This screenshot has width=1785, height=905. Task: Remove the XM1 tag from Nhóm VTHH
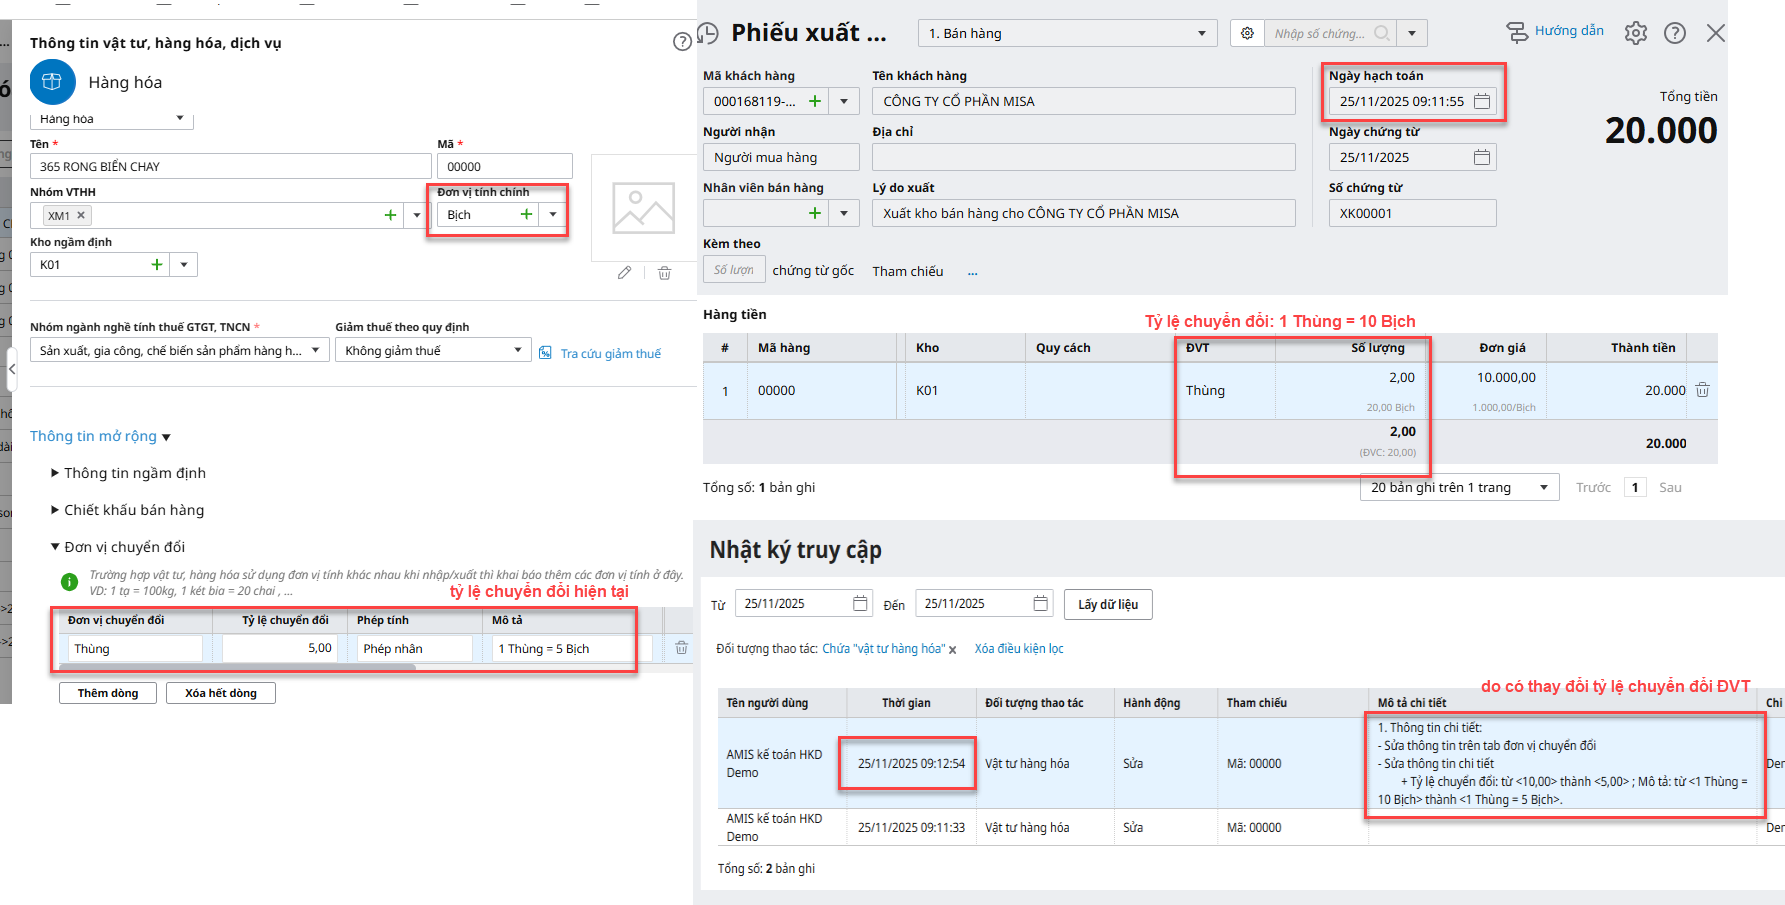click(81, 215)
